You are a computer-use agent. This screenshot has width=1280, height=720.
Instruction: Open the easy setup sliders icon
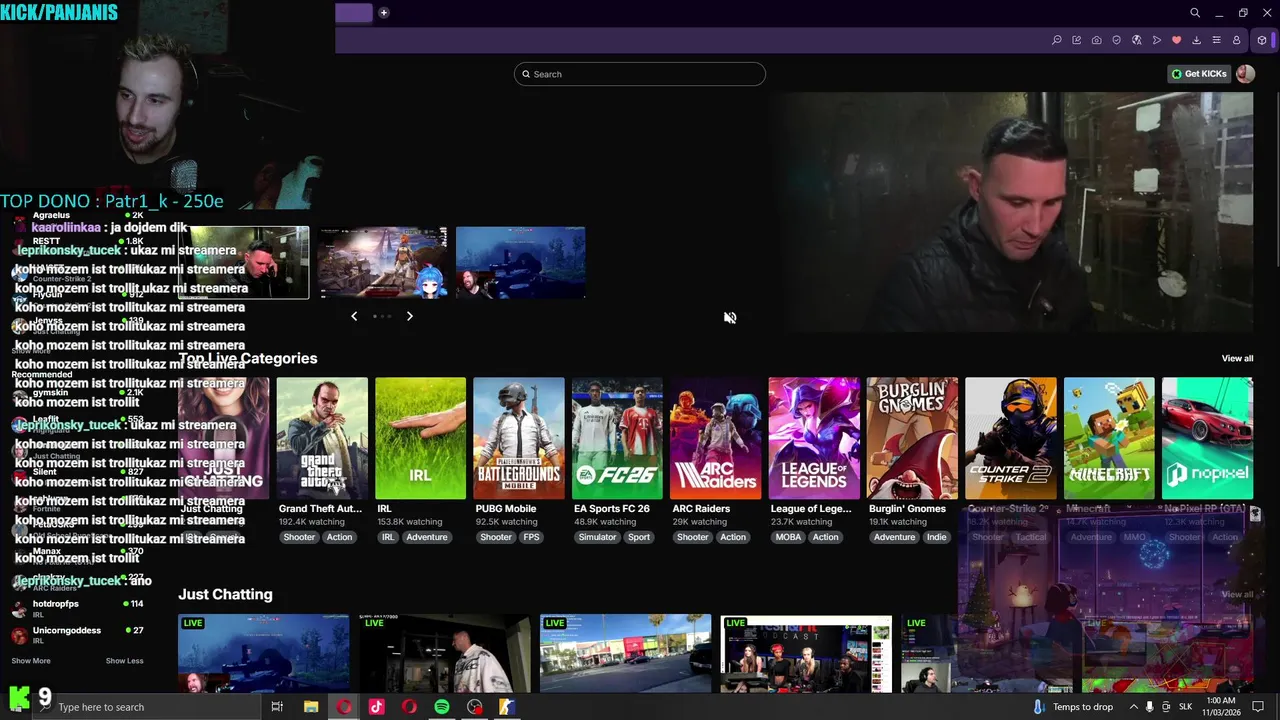click(1217, 40)
